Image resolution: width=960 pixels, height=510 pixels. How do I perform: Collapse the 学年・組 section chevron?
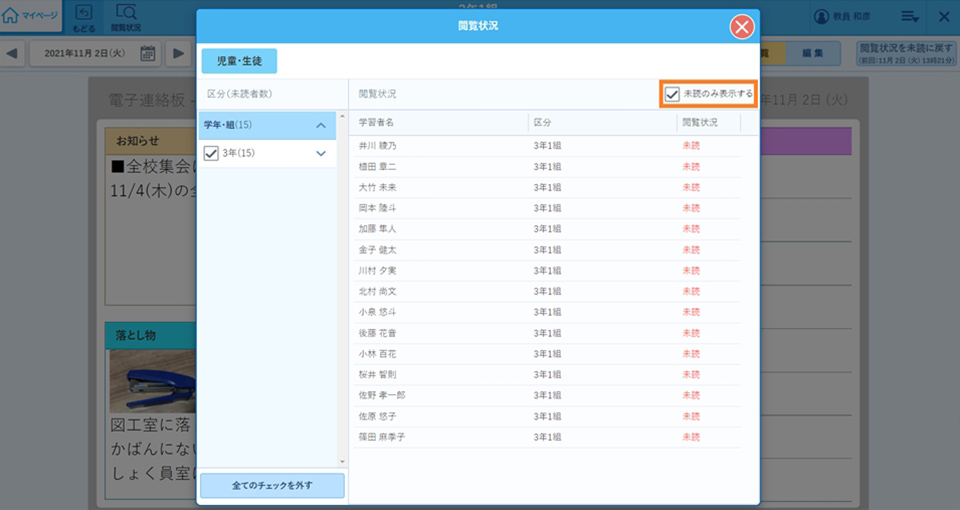320,125
